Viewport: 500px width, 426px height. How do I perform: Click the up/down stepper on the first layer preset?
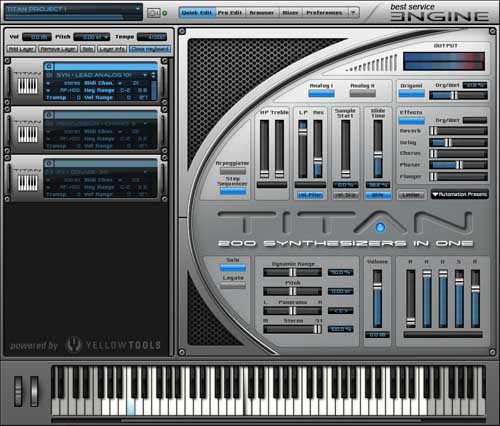point(153,75)
